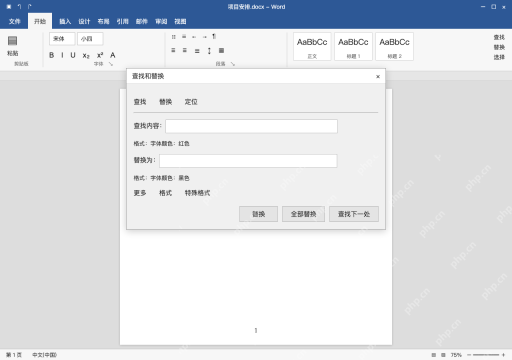Apply the 标题 1 style thumbnail
Image resolution: width=512 pixels, height=360 pixels.
coord(353,47)
